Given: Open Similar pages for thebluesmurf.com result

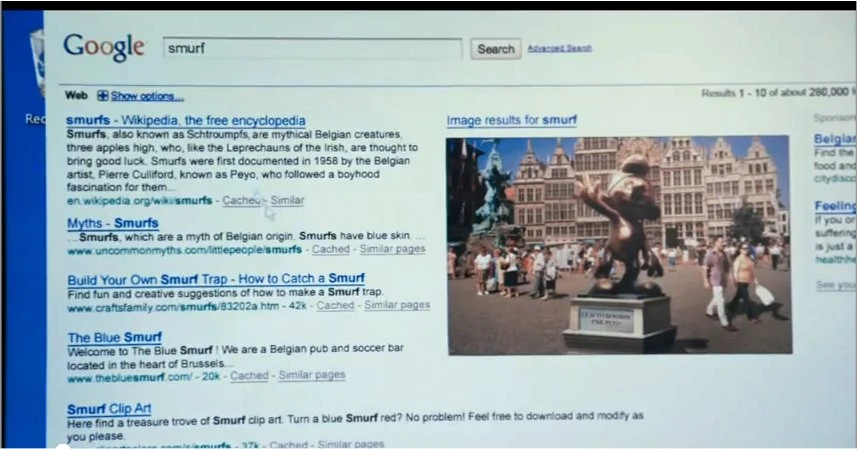Looking at the screenshot, I should [312, 375].
